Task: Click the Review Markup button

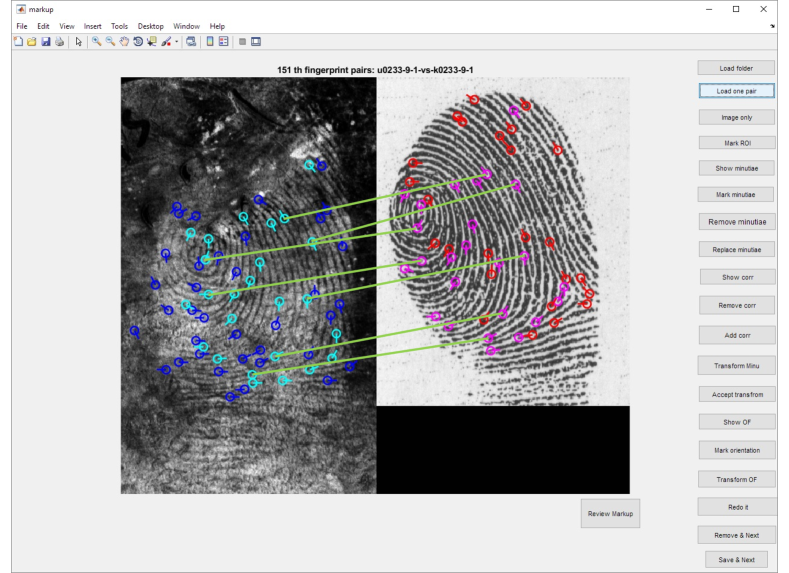Action: click(611, 513)
